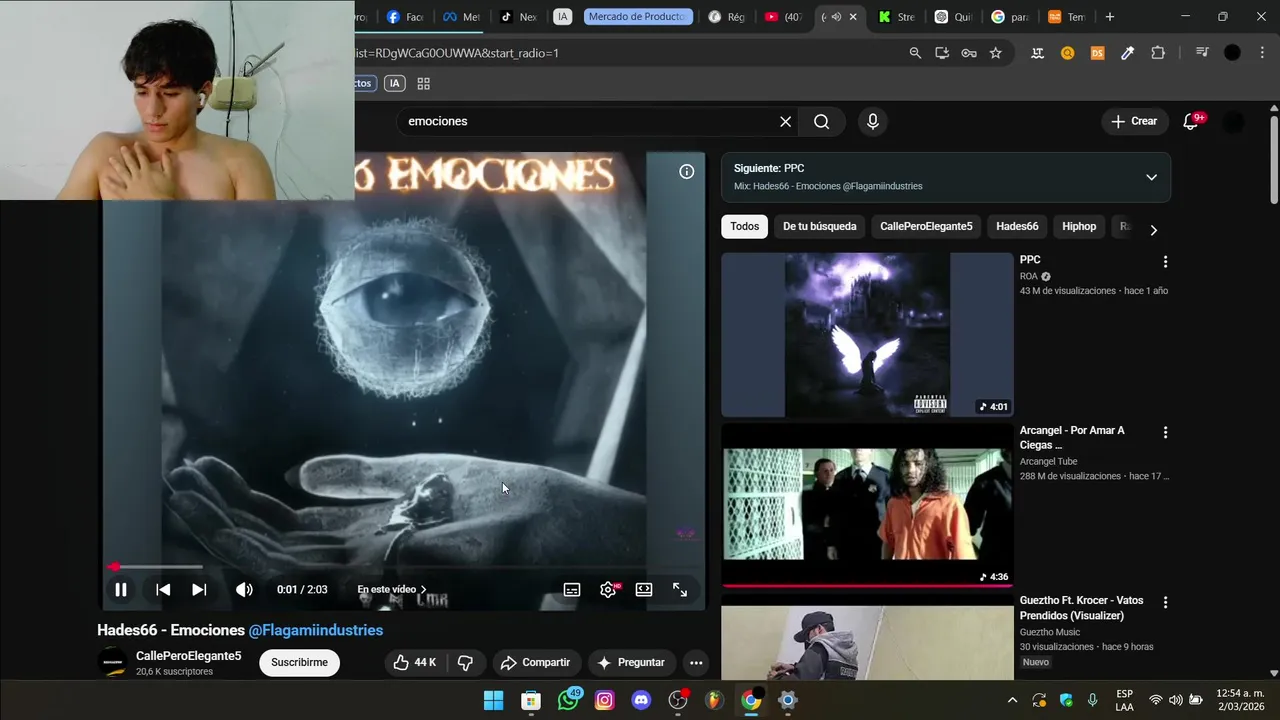Open Instagram from the taskbar
Screen dimensions: 1280x720
coord(604,701)
